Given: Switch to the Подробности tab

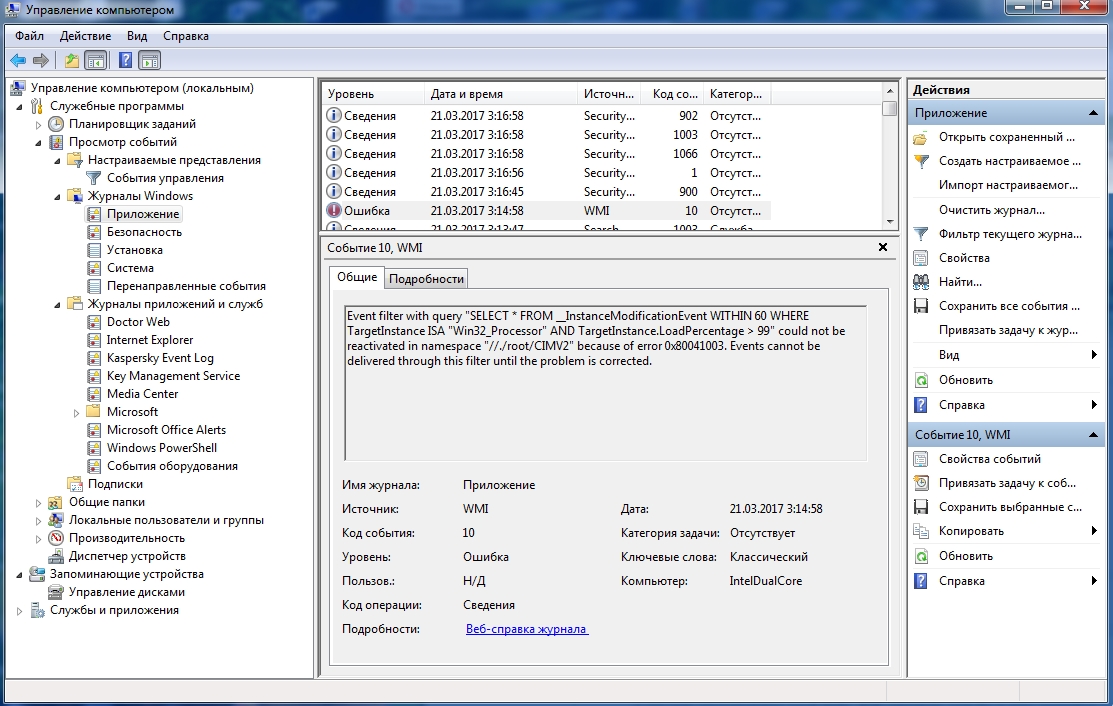Looking at the screenshot, I should [x=427, y=279].
